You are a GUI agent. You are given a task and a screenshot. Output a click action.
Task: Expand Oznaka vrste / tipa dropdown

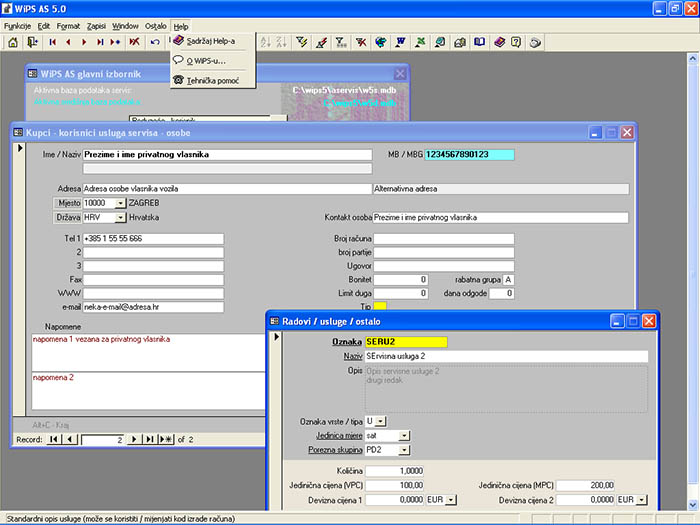[x=380, y=421]
